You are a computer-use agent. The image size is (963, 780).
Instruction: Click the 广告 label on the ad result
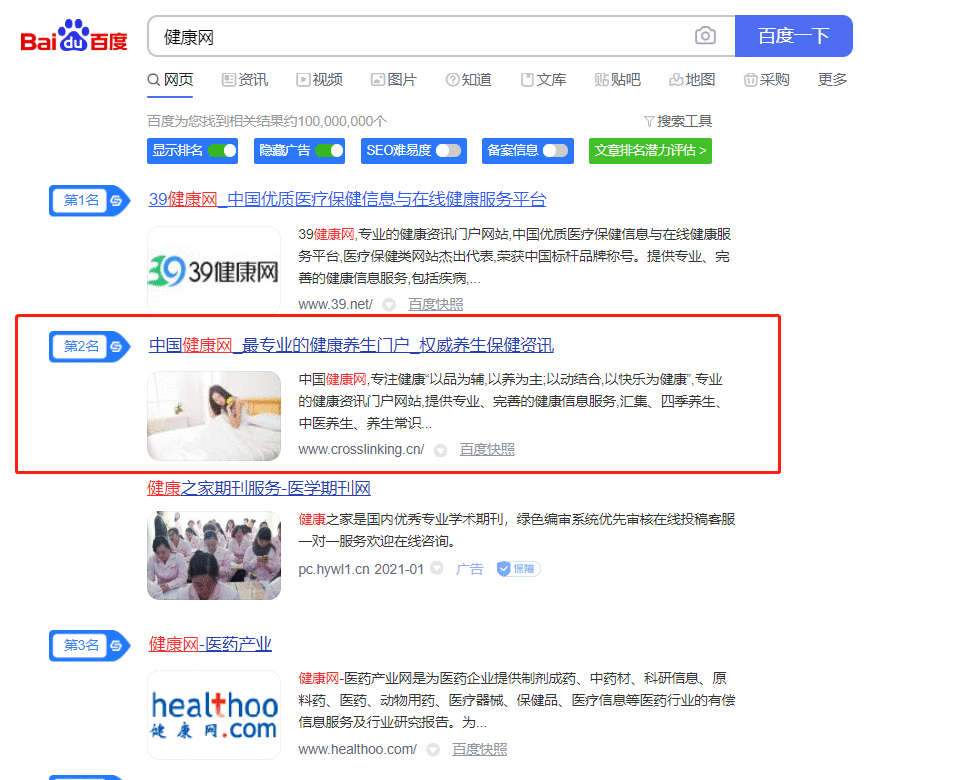470,569
